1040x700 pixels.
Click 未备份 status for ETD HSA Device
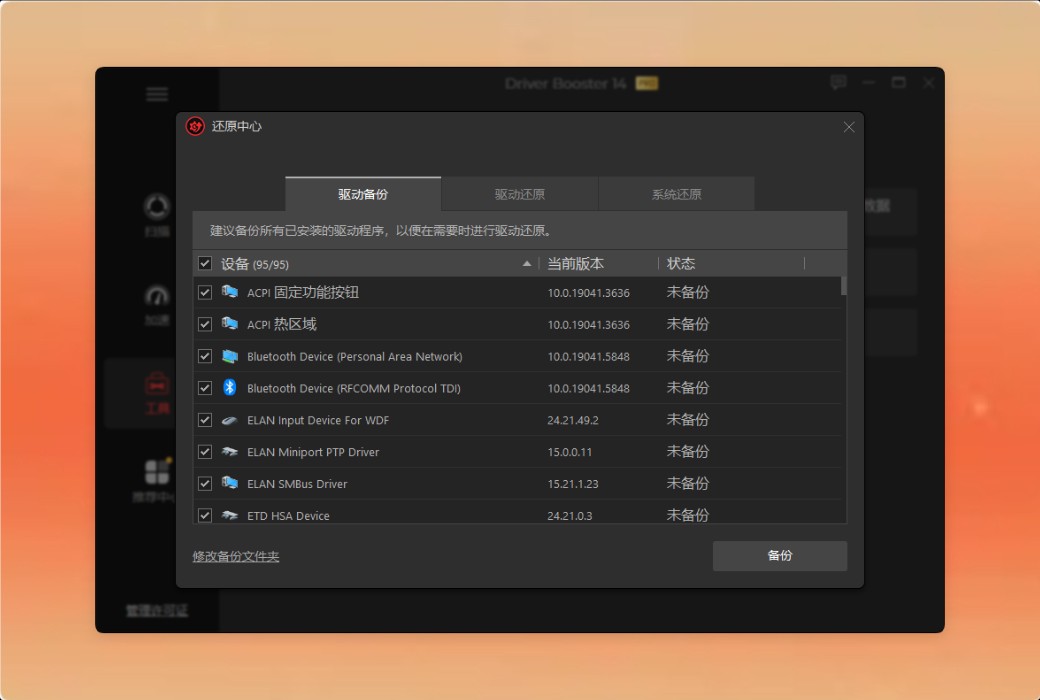687,515
